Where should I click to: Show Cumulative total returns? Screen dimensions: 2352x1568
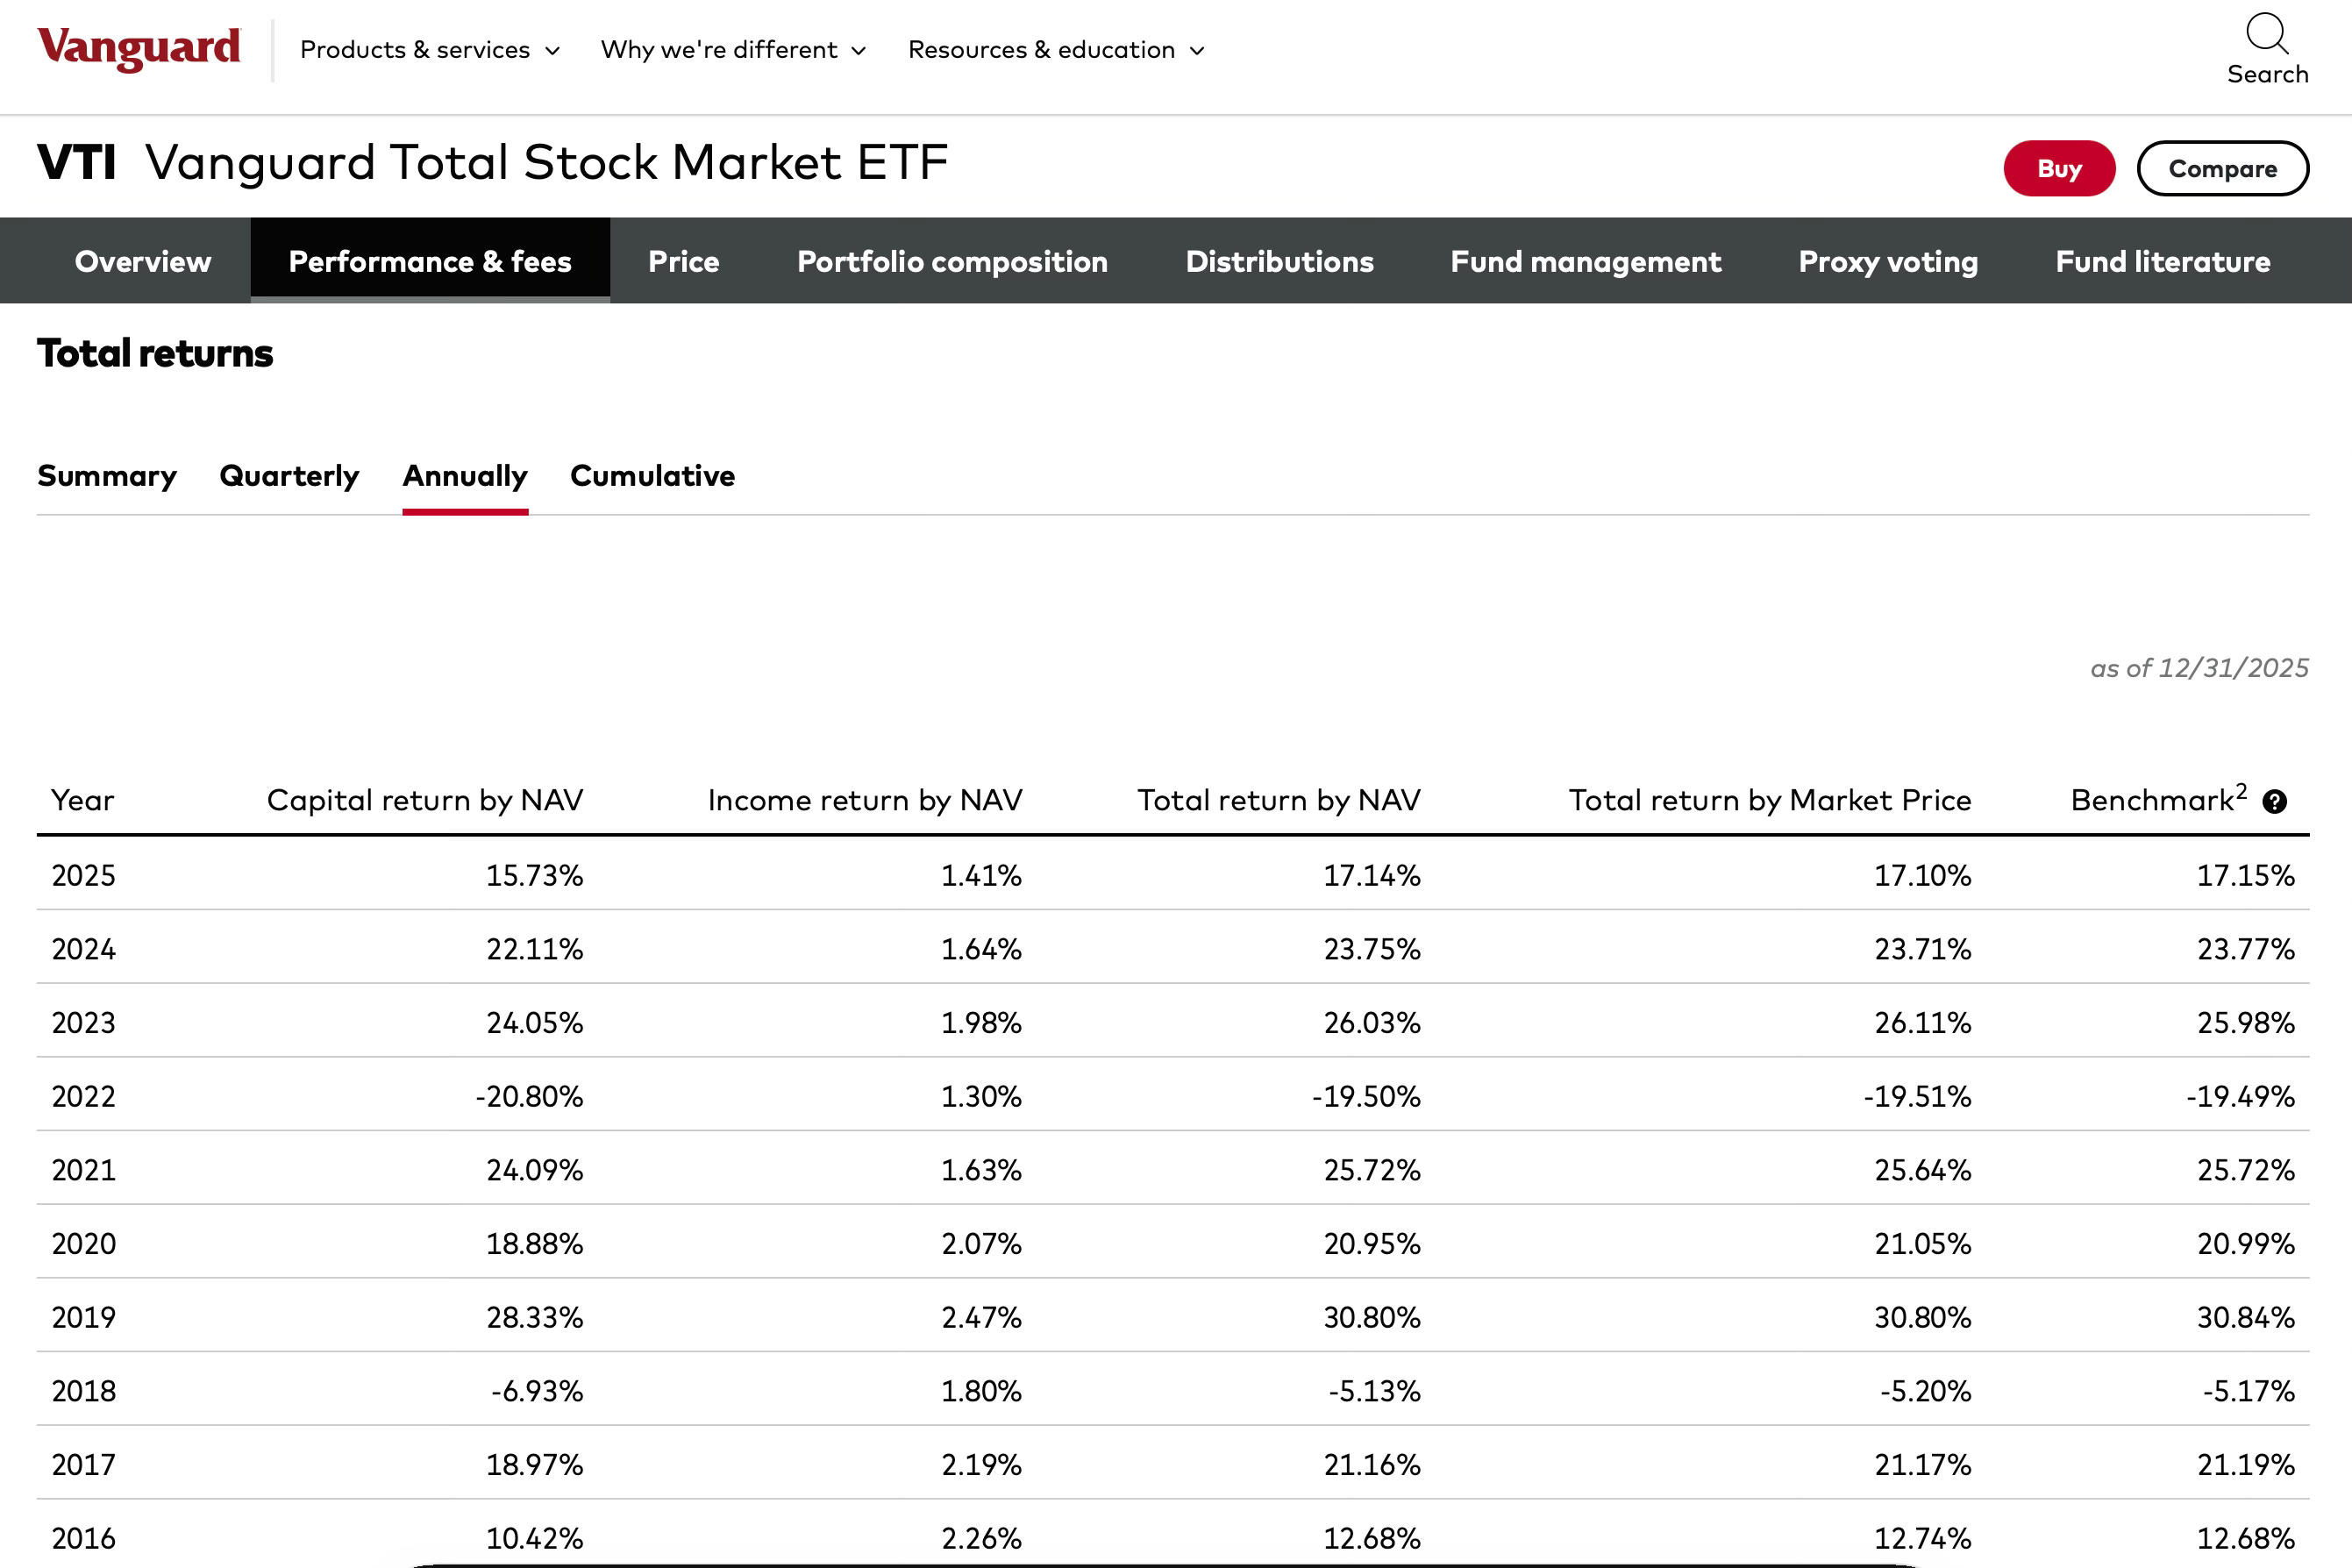point(652,476)
